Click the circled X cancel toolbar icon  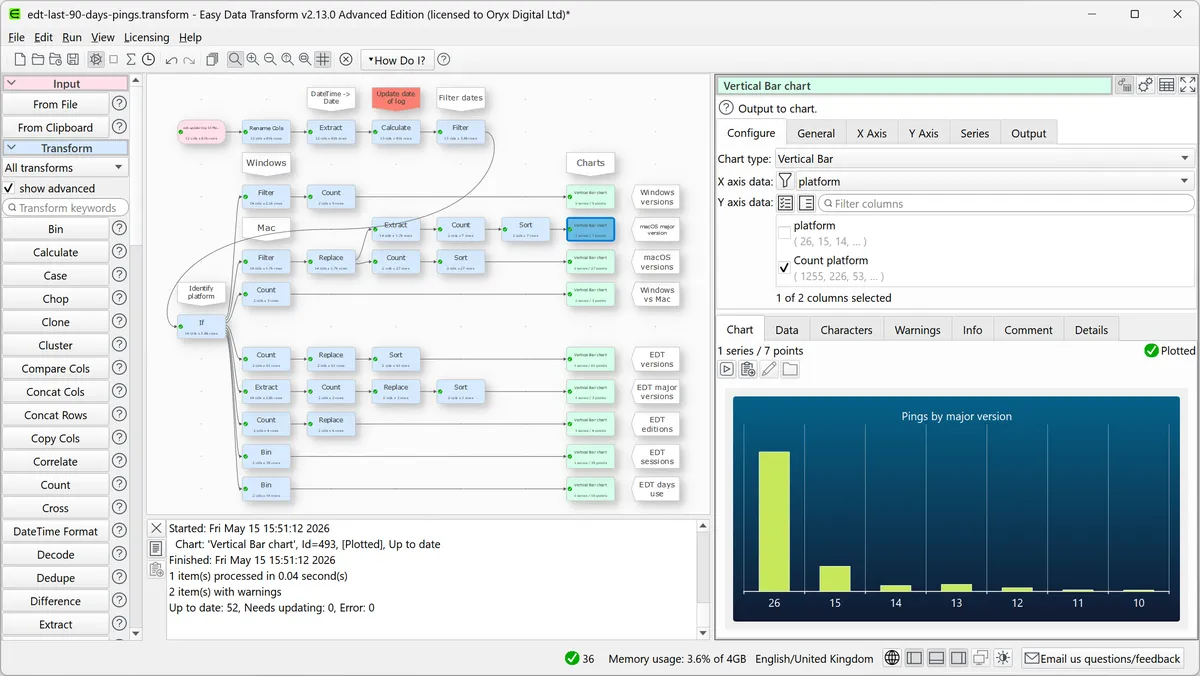(x=346, y=60)
